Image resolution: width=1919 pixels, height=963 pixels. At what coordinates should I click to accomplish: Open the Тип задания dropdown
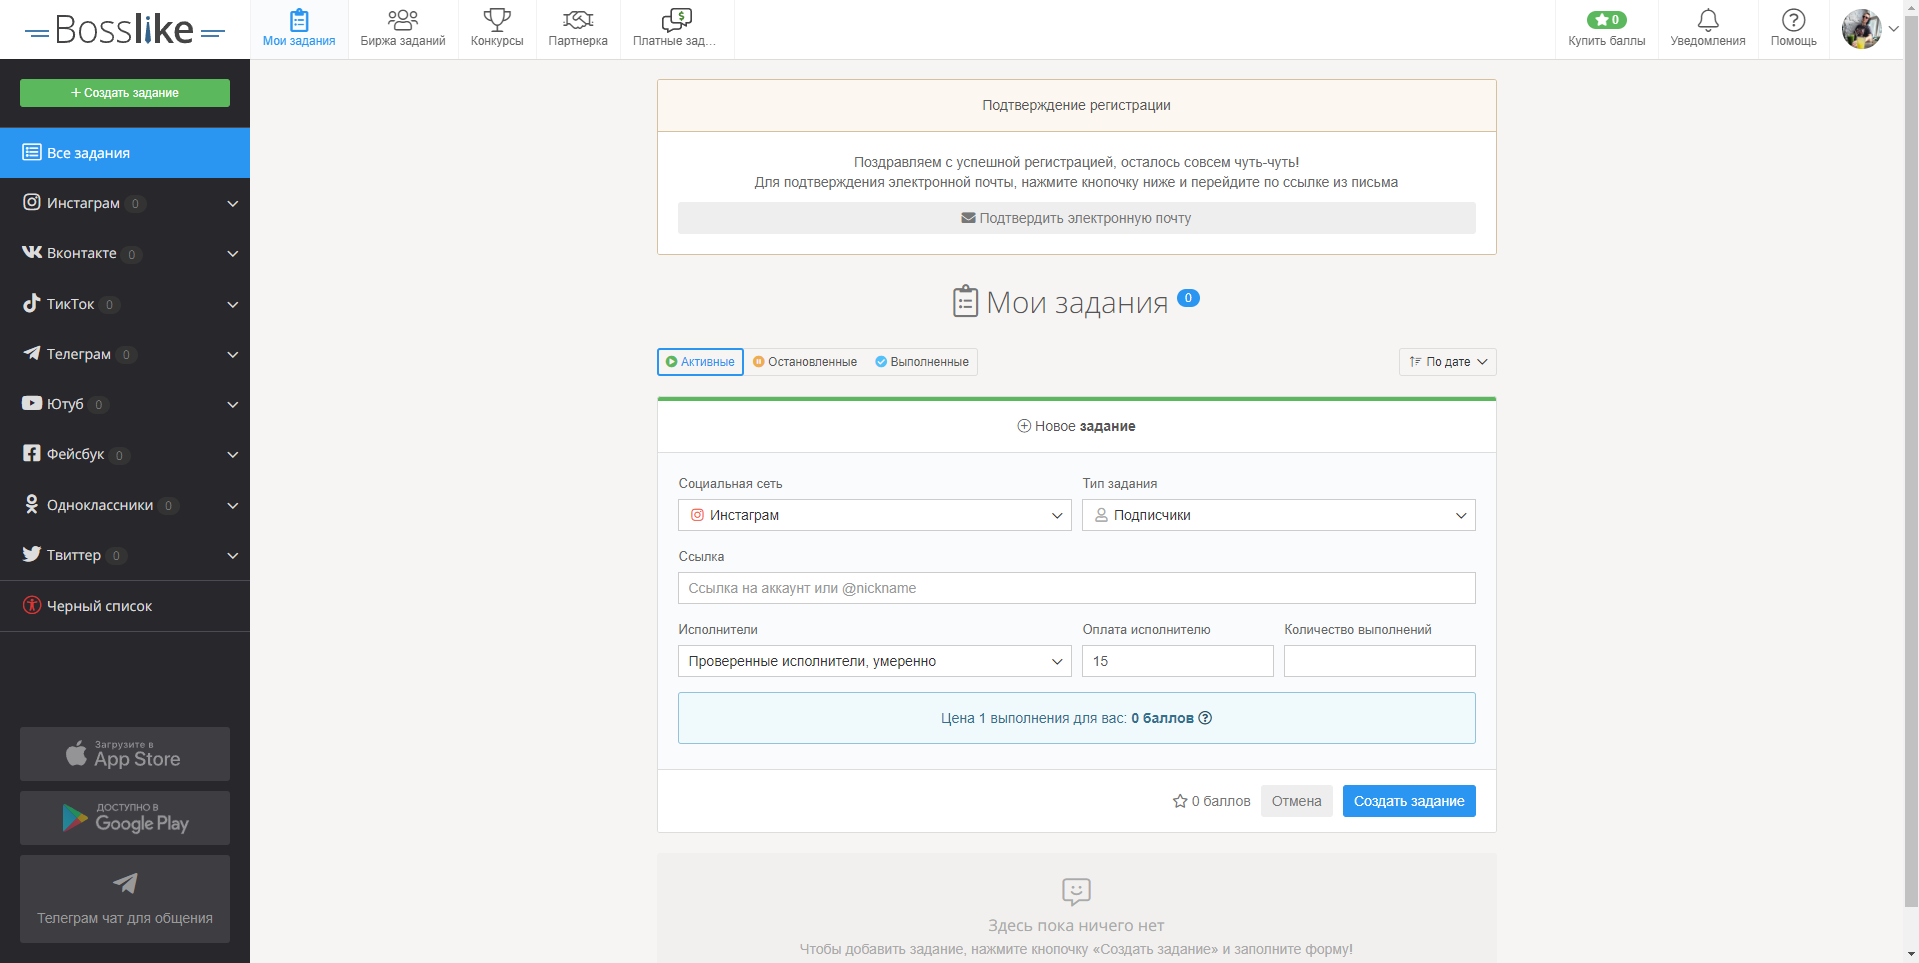(x=1279, y=515)
